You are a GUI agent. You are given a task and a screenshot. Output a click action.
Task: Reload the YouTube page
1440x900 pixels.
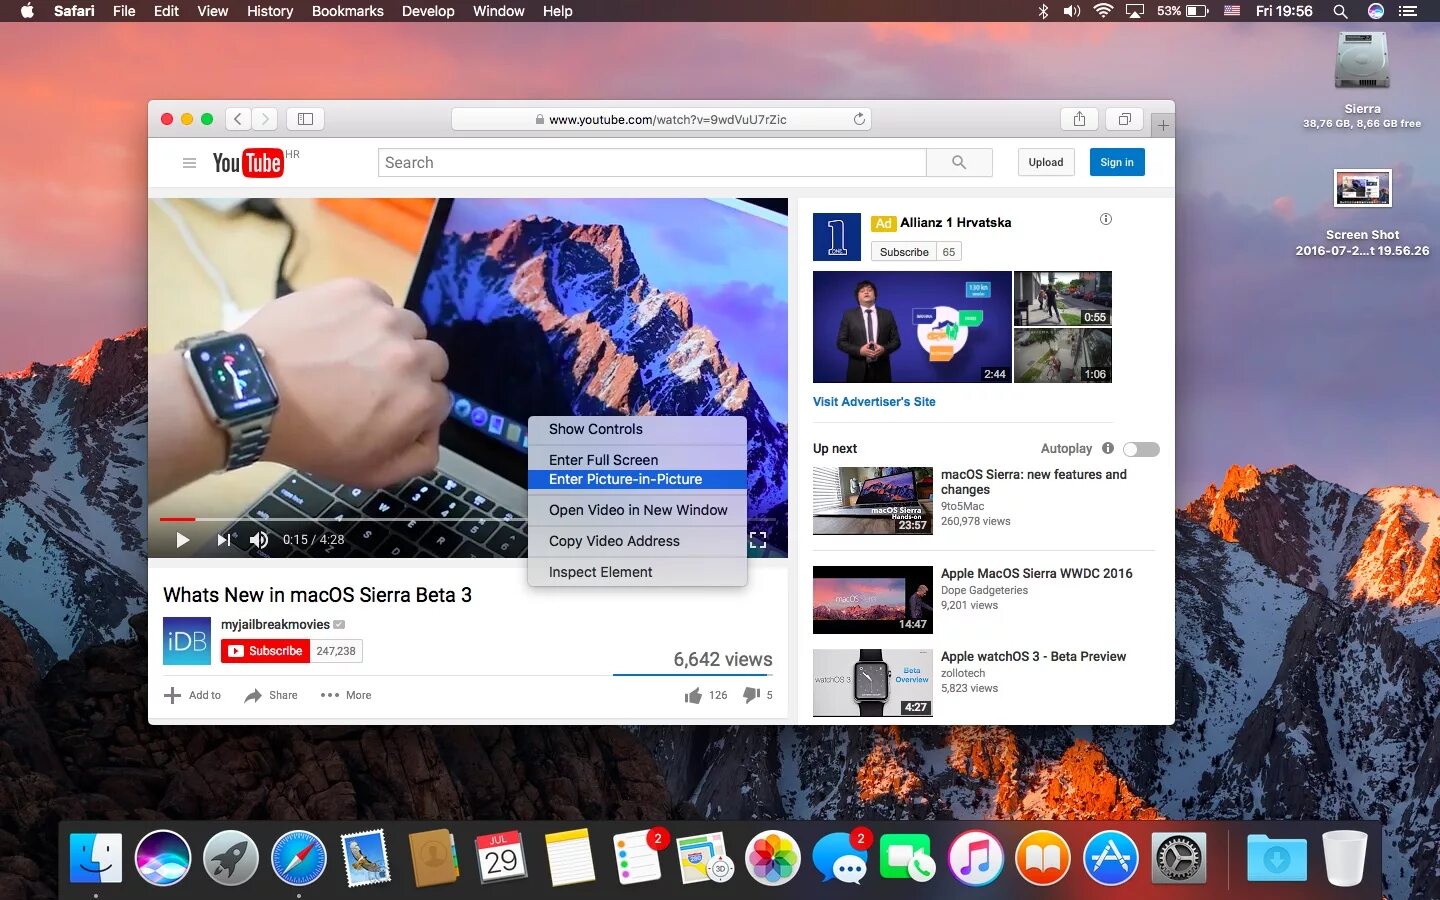coord(859,119)
